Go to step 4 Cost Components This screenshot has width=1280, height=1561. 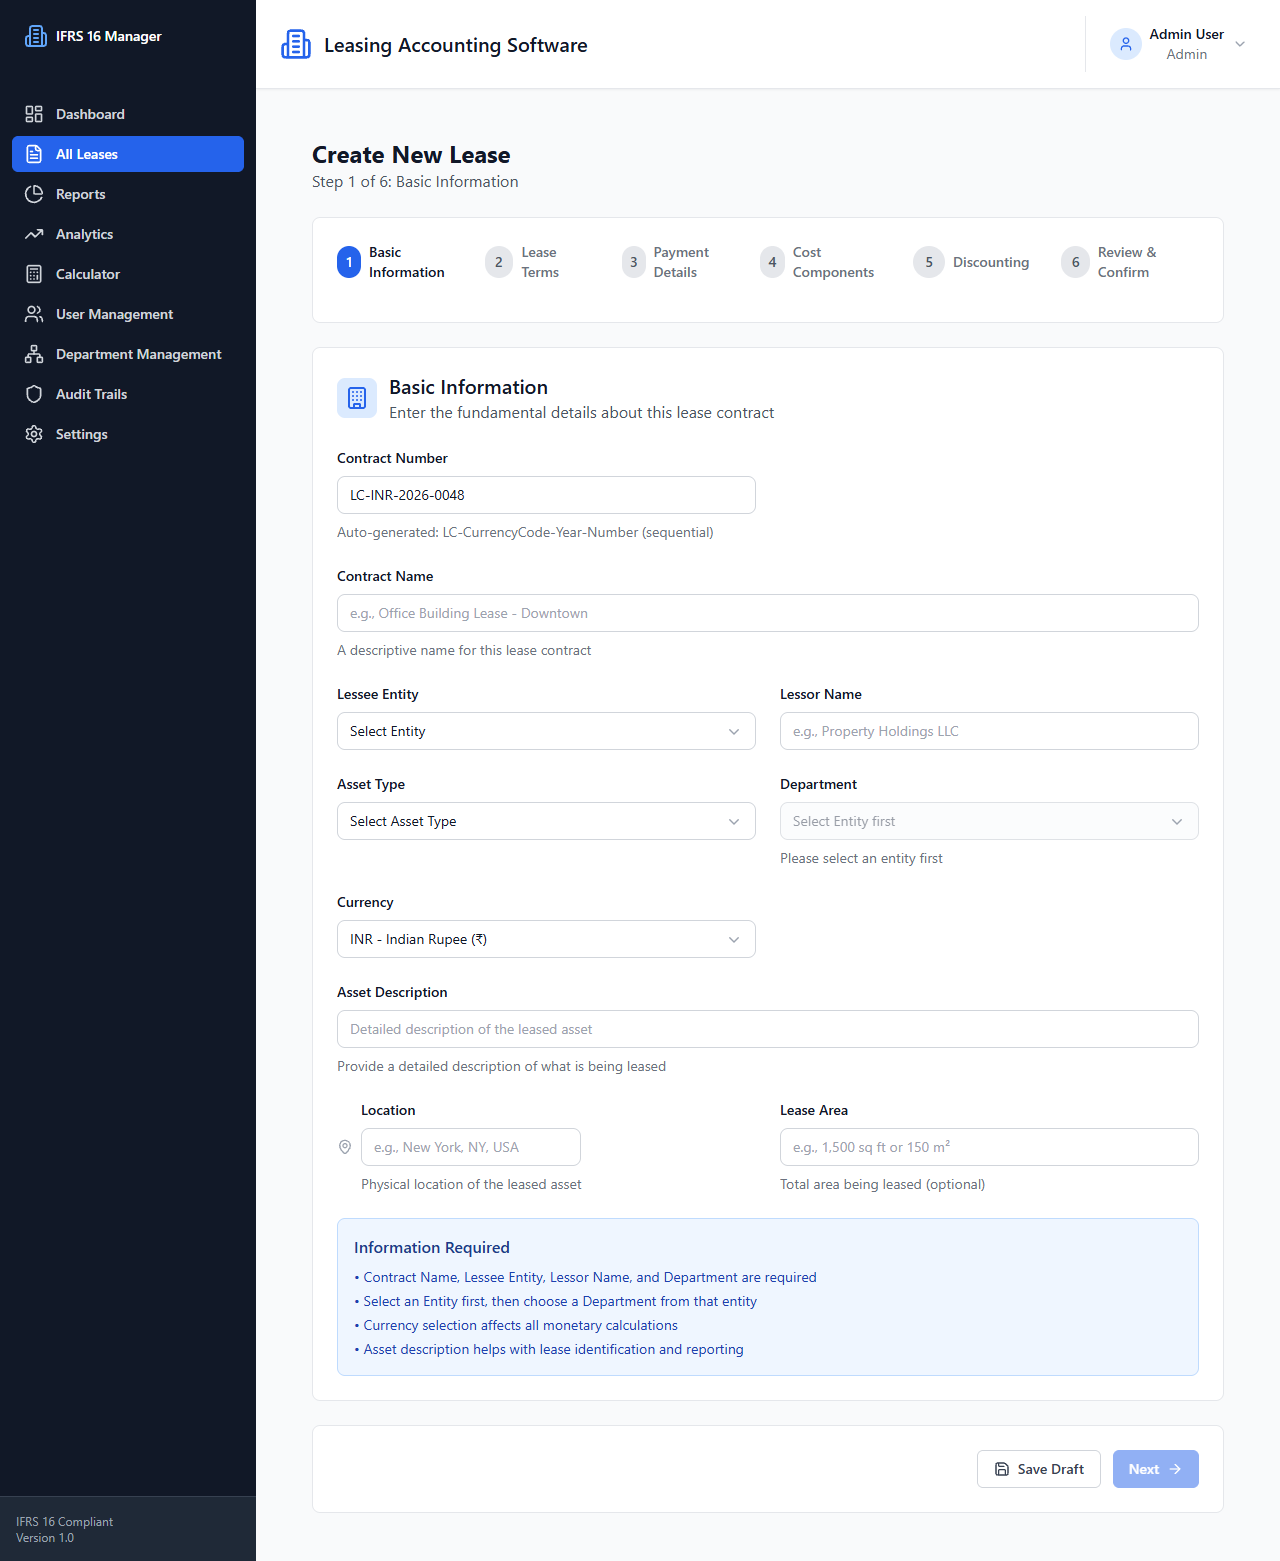pyautogui.click(x=816, y=262)
